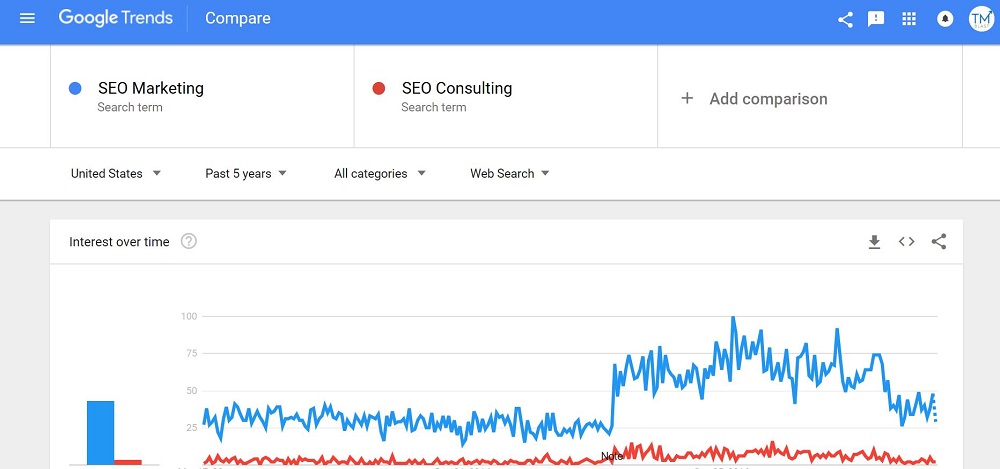This screenshot has width=1000, height=469.
Task: Expand the Past 5 years dropdown
Action: 246,174
